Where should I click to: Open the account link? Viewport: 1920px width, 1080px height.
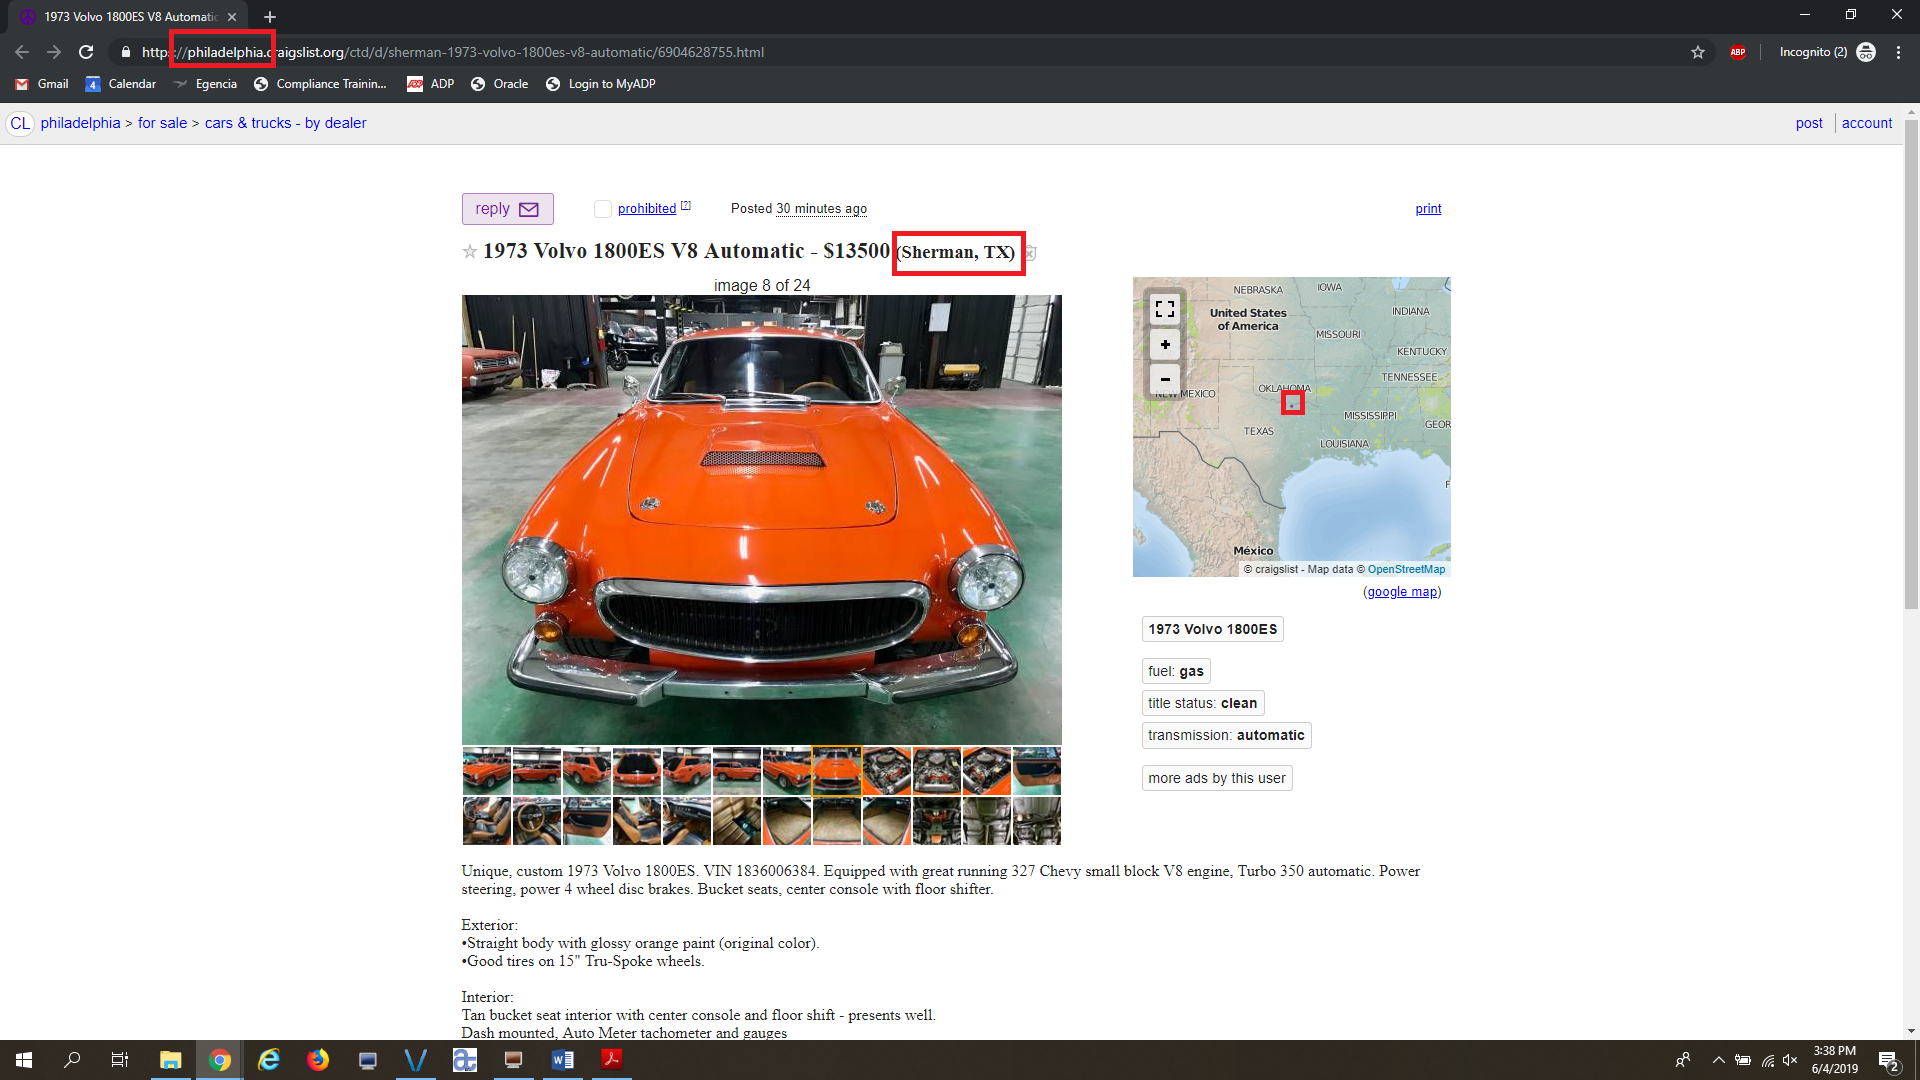[x=1867, y=123]
